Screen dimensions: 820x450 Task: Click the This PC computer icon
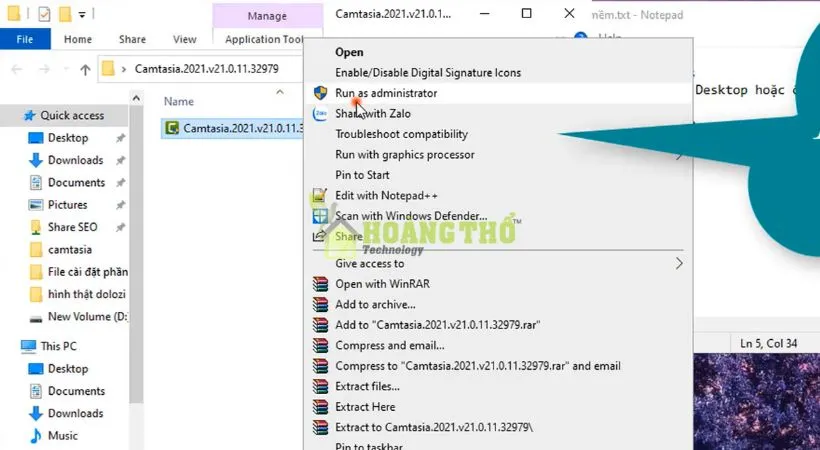click(28, 346)
